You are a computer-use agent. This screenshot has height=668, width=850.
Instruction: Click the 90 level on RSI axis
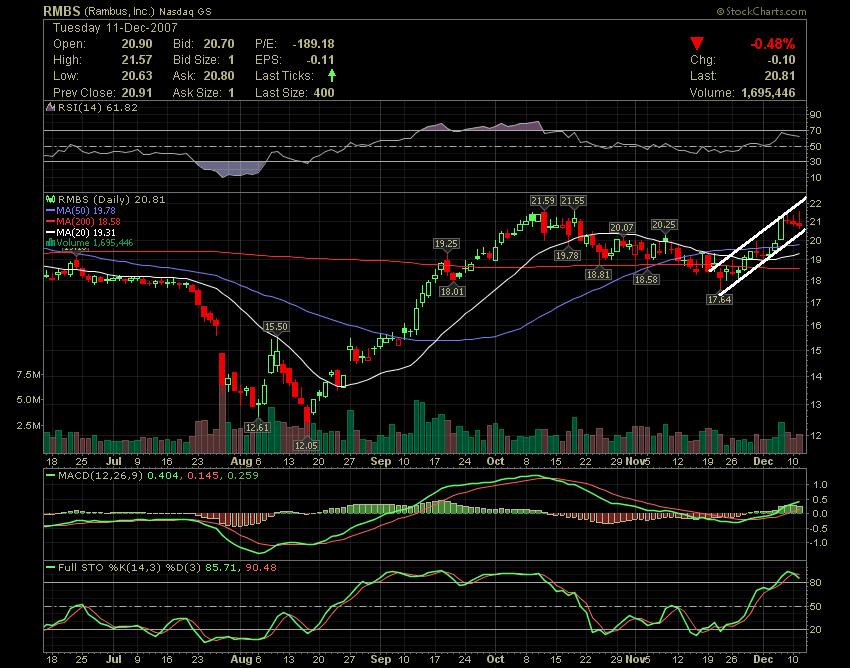[x=815, y=114]
